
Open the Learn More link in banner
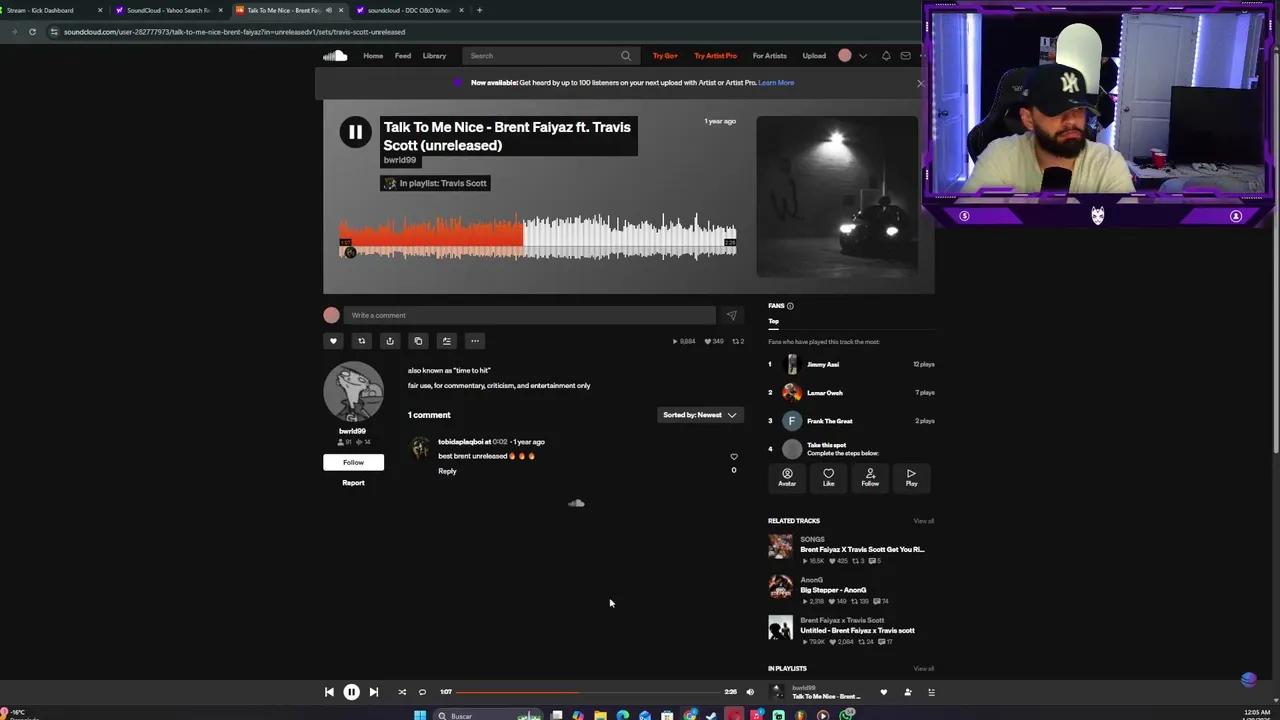[776, 83]
